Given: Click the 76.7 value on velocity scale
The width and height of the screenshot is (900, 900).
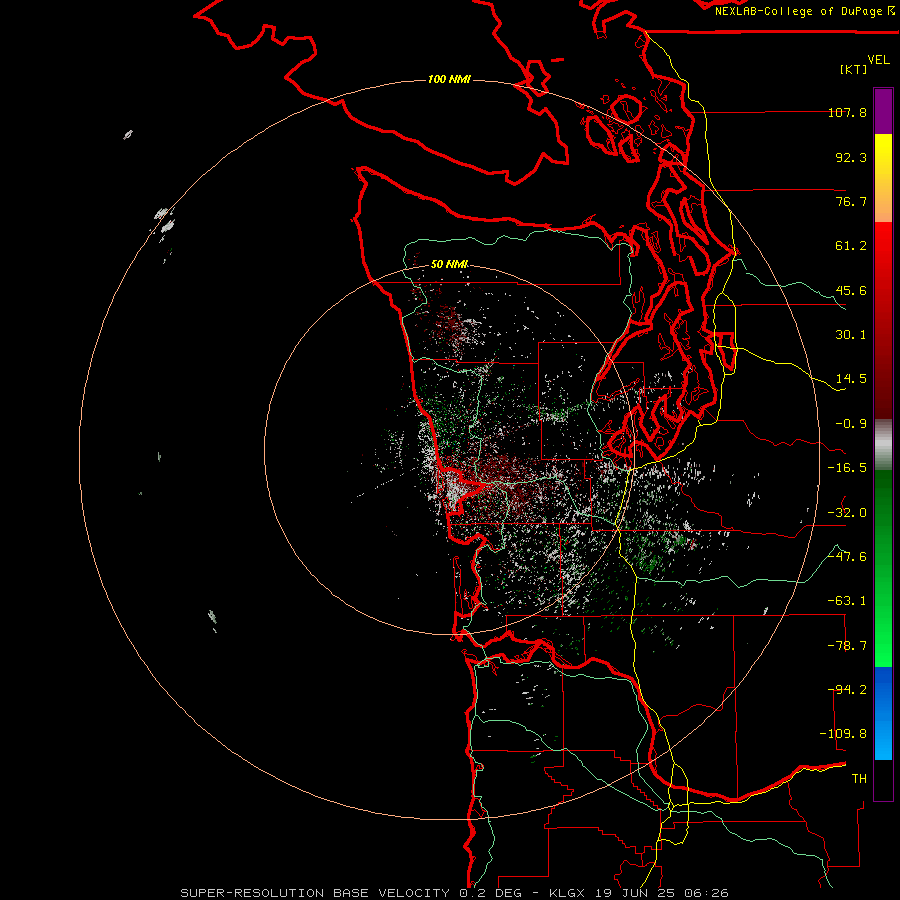Looking at the screenshot, I should tap(851, 201).
